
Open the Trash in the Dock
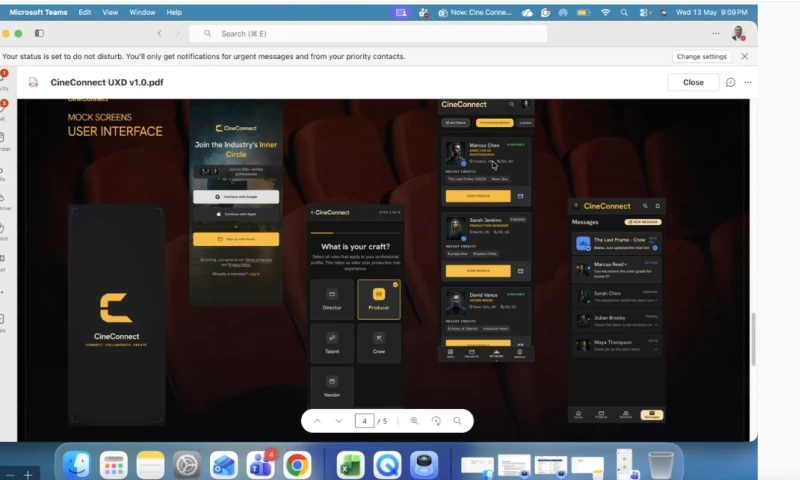(661, 465)
